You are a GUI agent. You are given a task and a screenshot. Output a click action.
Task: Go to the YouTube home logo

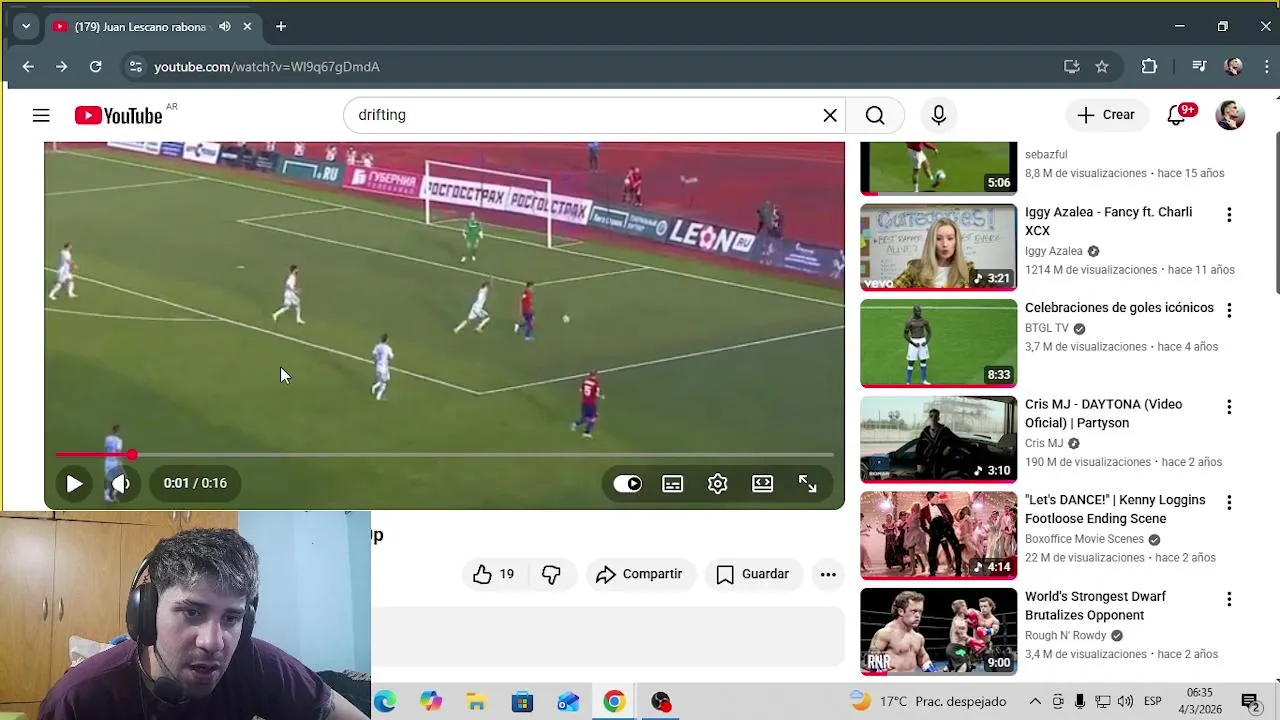[x=118, y=116]
